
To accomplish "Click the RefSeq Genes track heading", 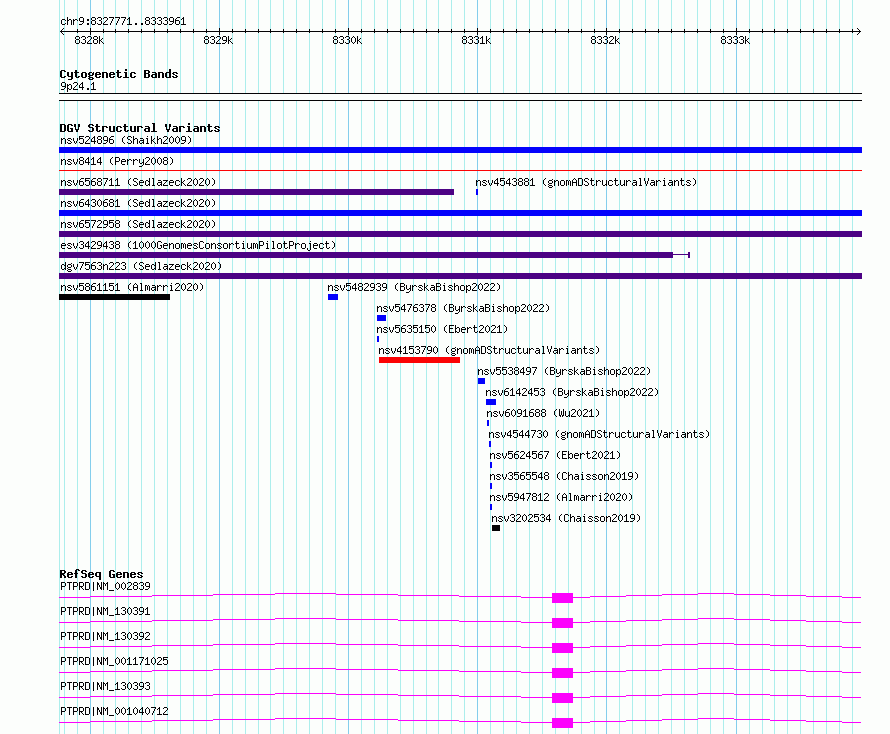I will click(x=101, y=574).
